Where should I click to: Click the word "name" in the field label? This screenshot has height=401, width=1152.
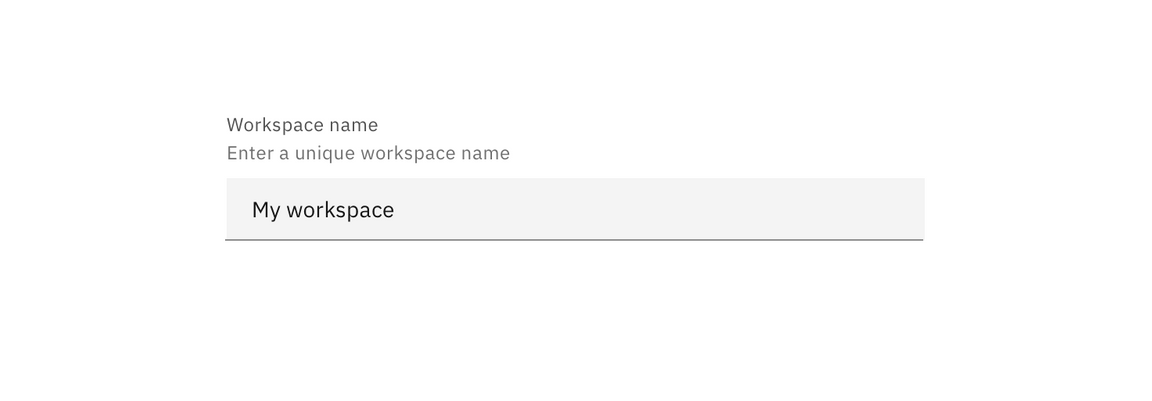[354, 125]
